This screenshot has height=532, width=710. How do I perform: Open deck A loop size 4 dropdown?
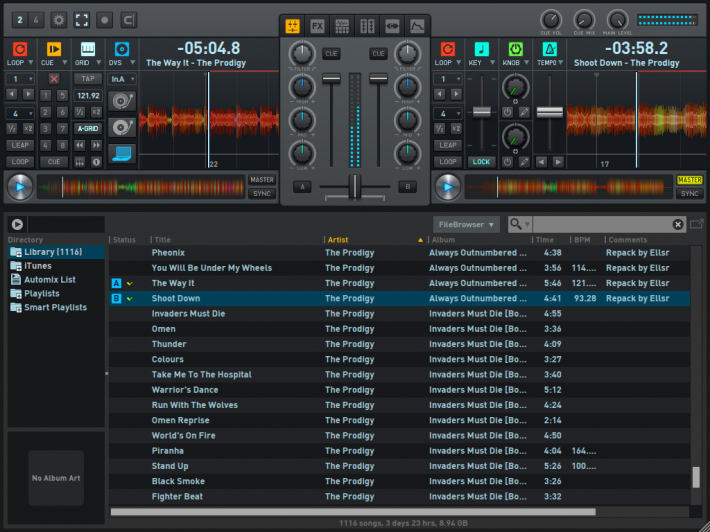20,113
